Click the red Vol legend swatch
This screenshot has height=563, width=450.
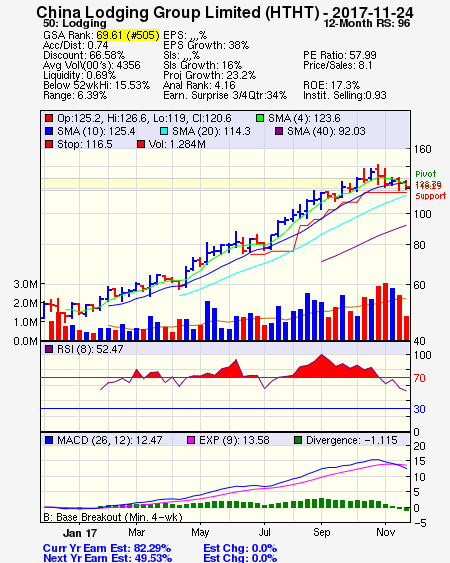tap(141, 144)
